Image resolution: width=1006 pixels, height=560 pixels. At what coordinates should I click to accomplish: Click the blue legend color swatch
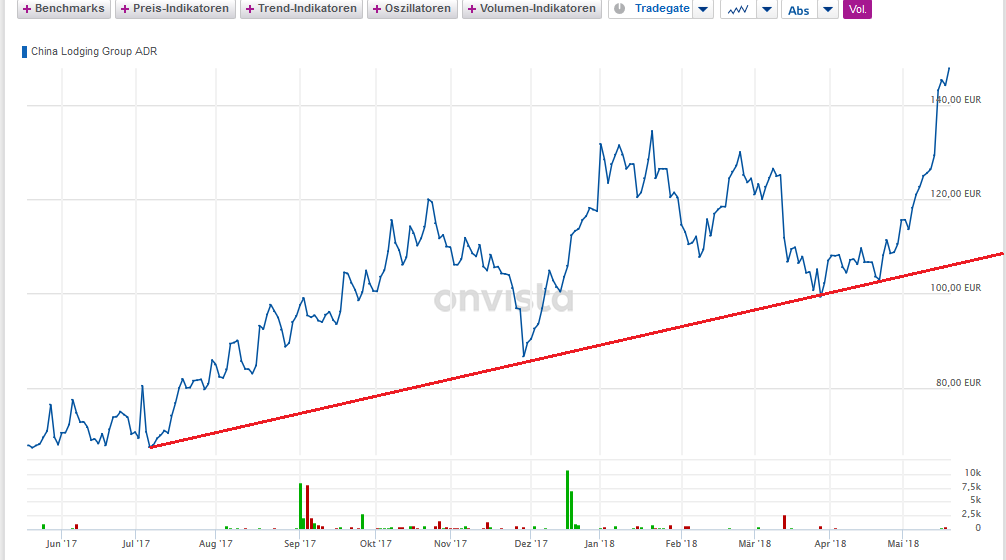25,51
